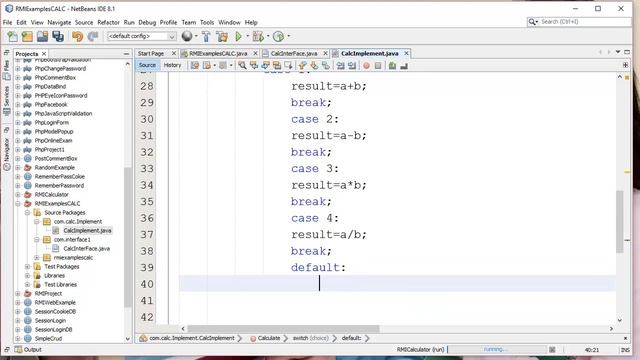The height and width of the screenshot is (360, 640).
Task: Click the Last Edit editor icon
Action: (195, 65)
